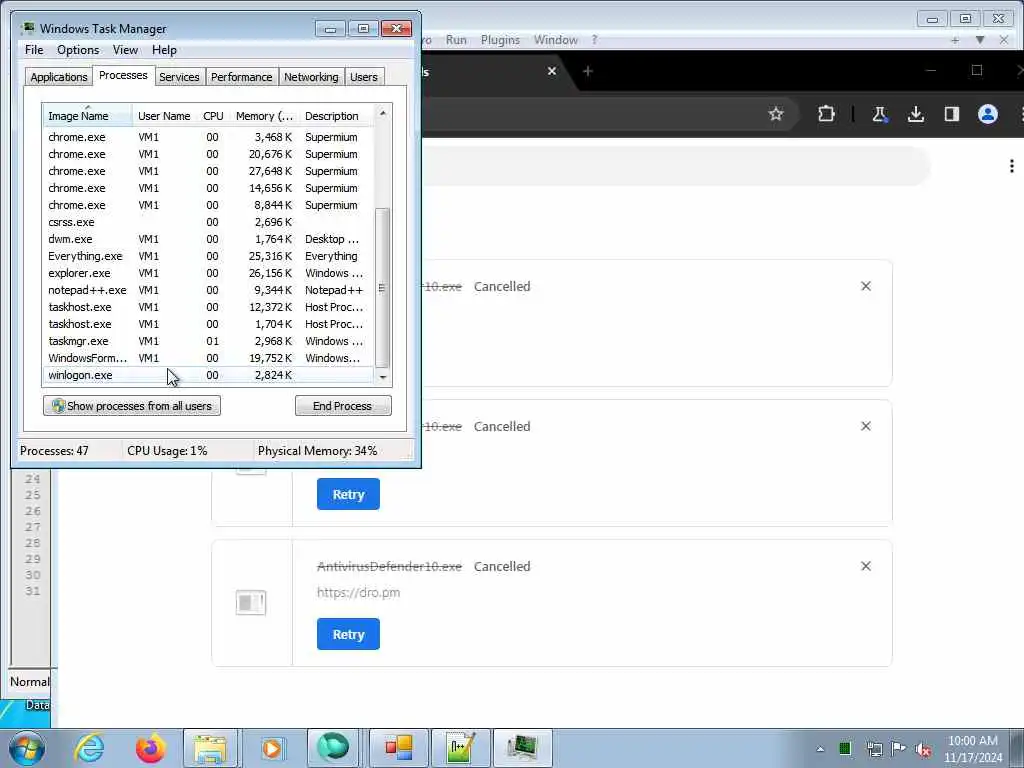Screen dimensions: 1024x768
Task: Open the View menu in Task Manager
Action: tap(125, 50)
